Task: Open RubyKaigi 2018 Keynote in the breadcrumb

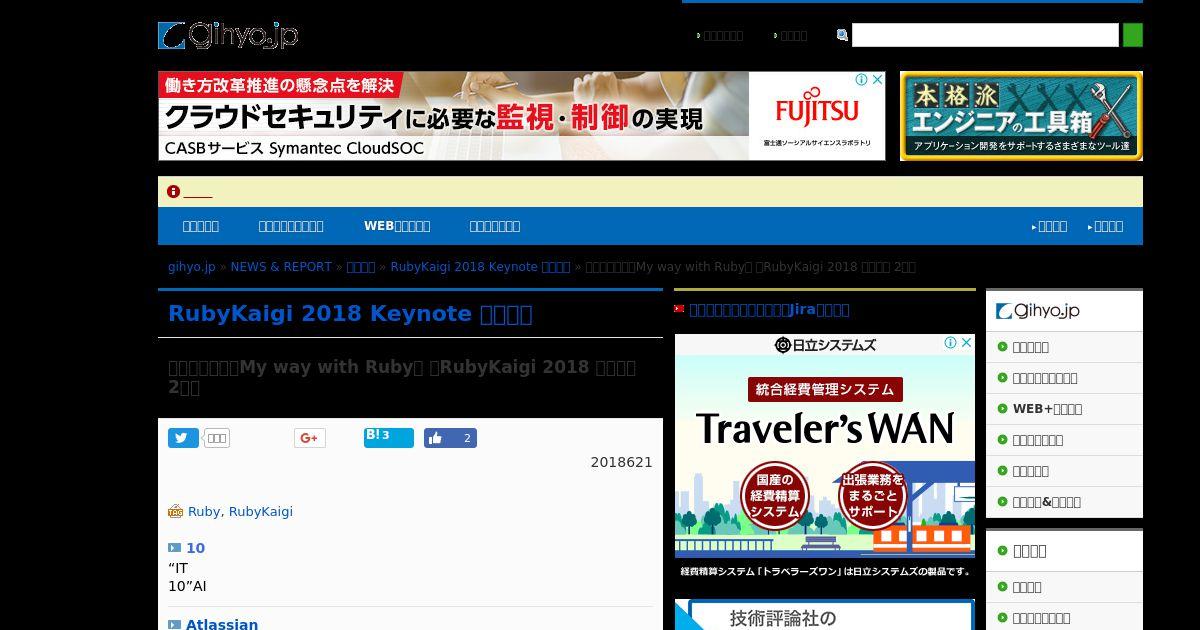Action: tap(480, 267)
